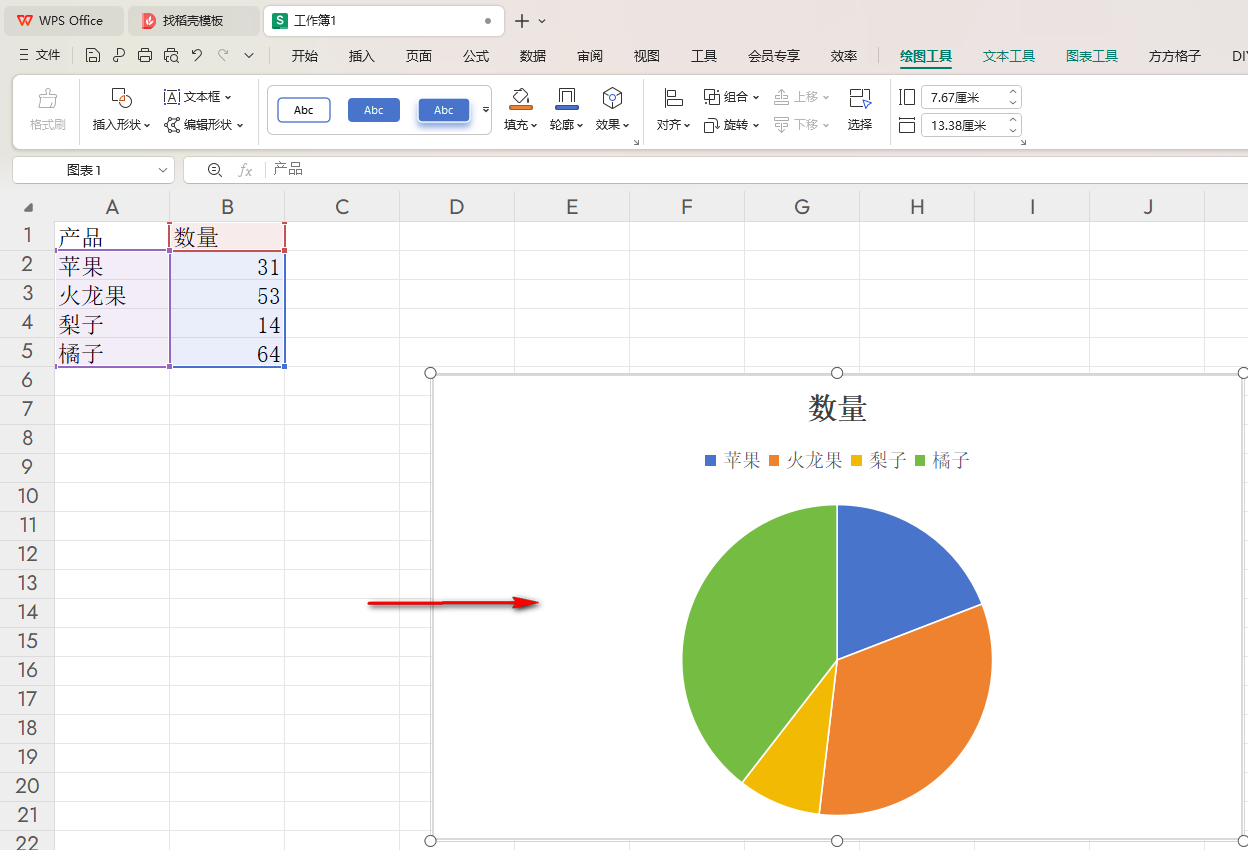Click the Edit Shape (编辑形状) icon
The height and width of the screenshot is (850, 1248).
pos(172,125)
